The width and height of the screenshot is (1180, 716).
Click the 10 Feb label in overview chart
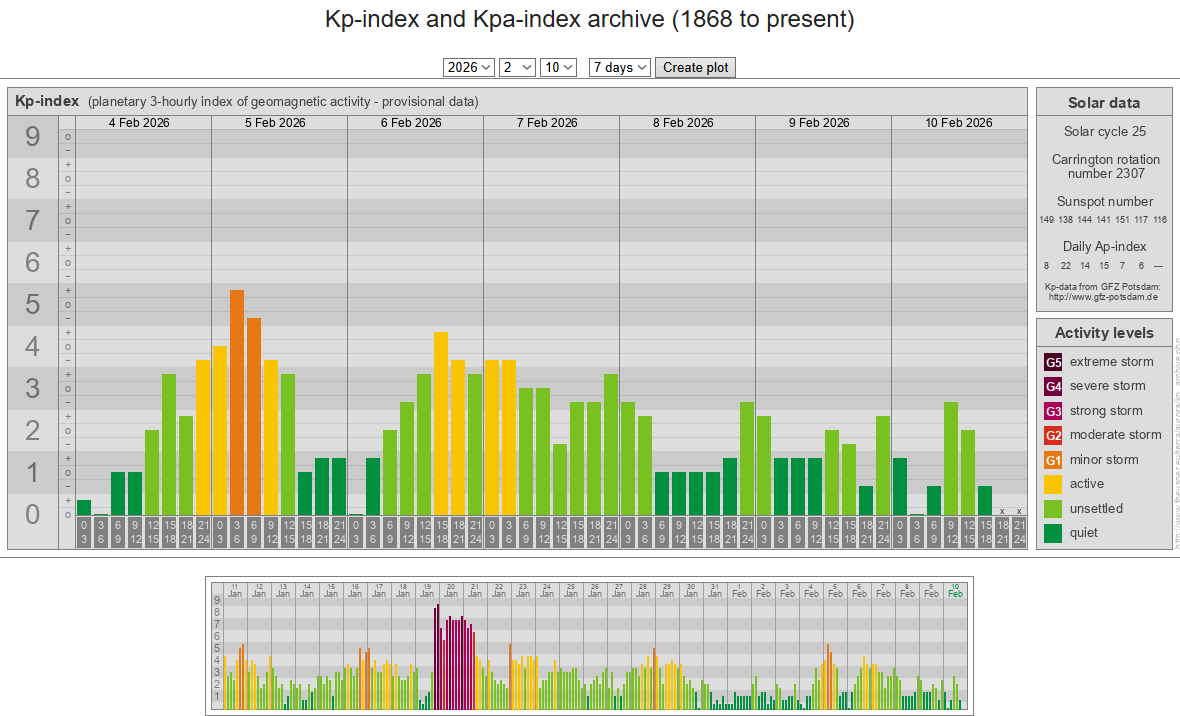tap(955, 590)
